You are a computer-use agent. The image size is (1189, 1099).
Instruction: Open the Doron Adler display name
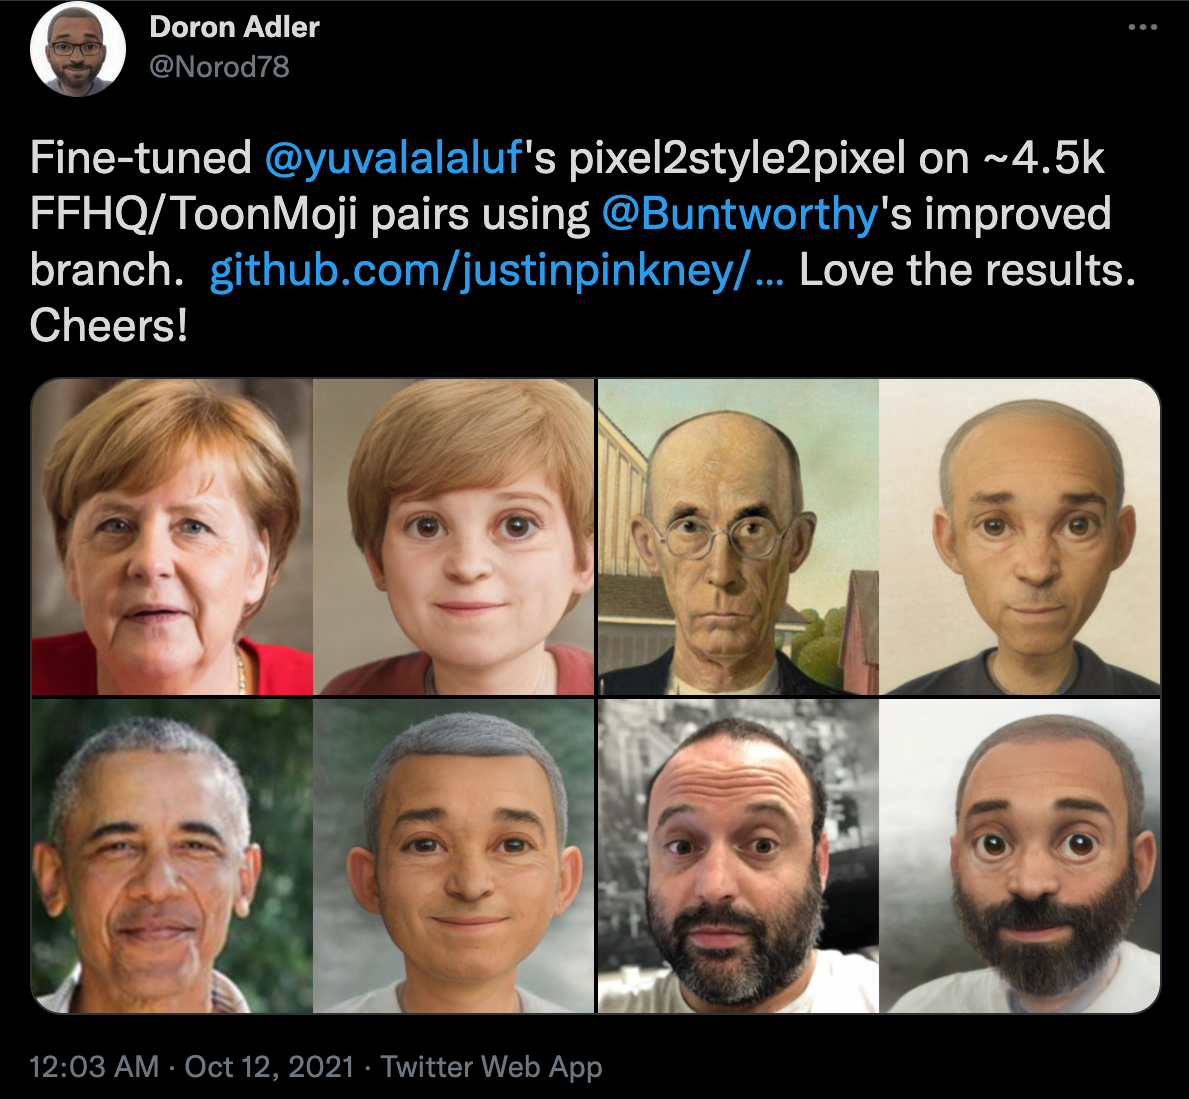click(x=234, y=27)
